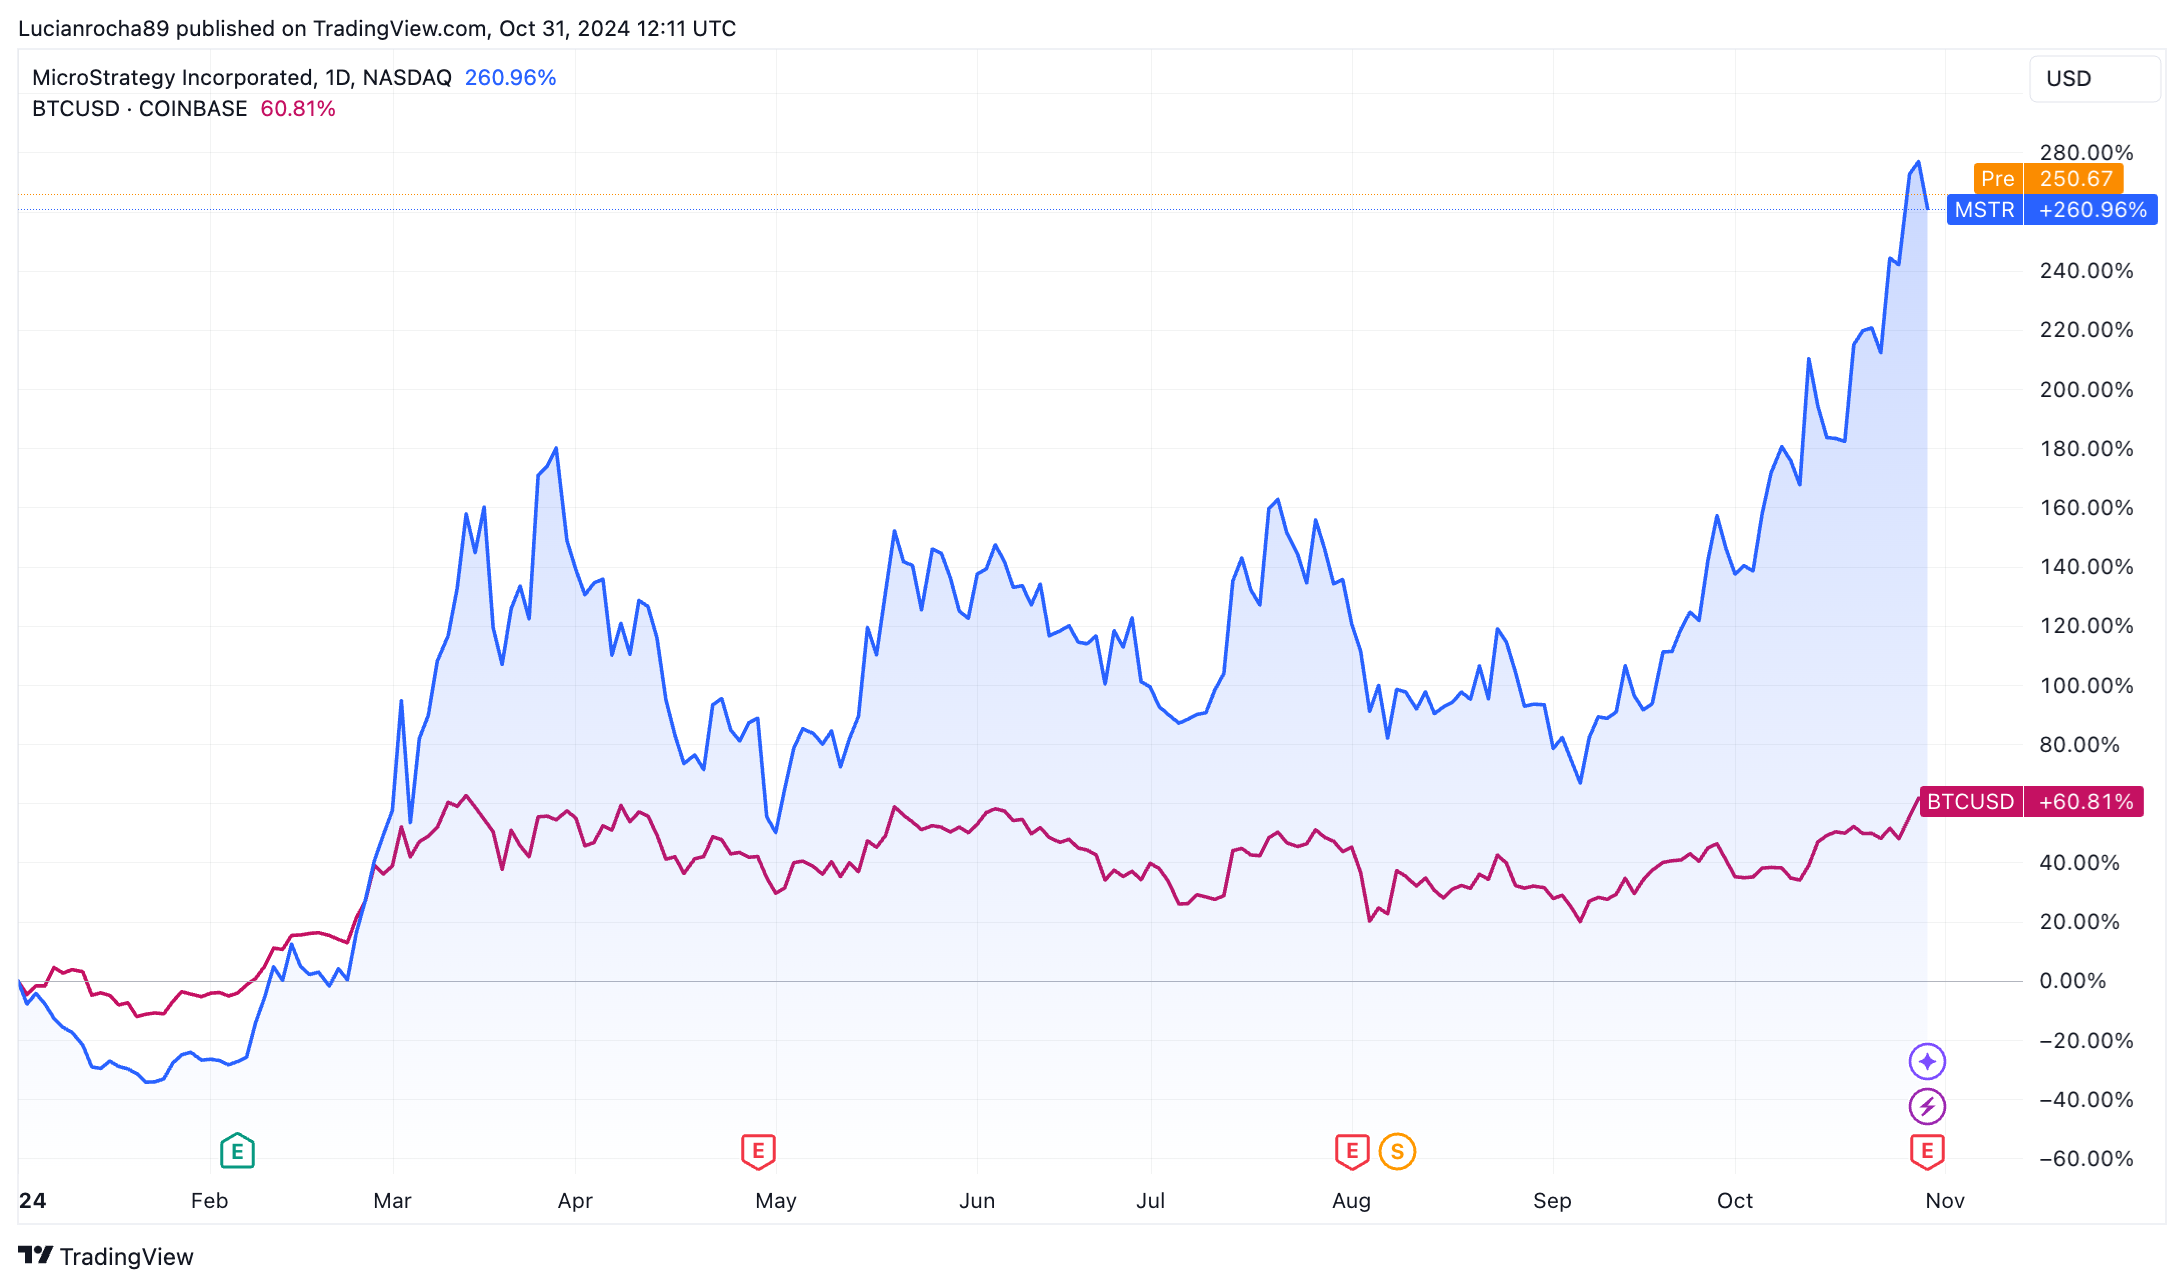2184x1287 pixels.
Task: Click the purple lightning bolt event icon
Action: click(1927, 1106)
